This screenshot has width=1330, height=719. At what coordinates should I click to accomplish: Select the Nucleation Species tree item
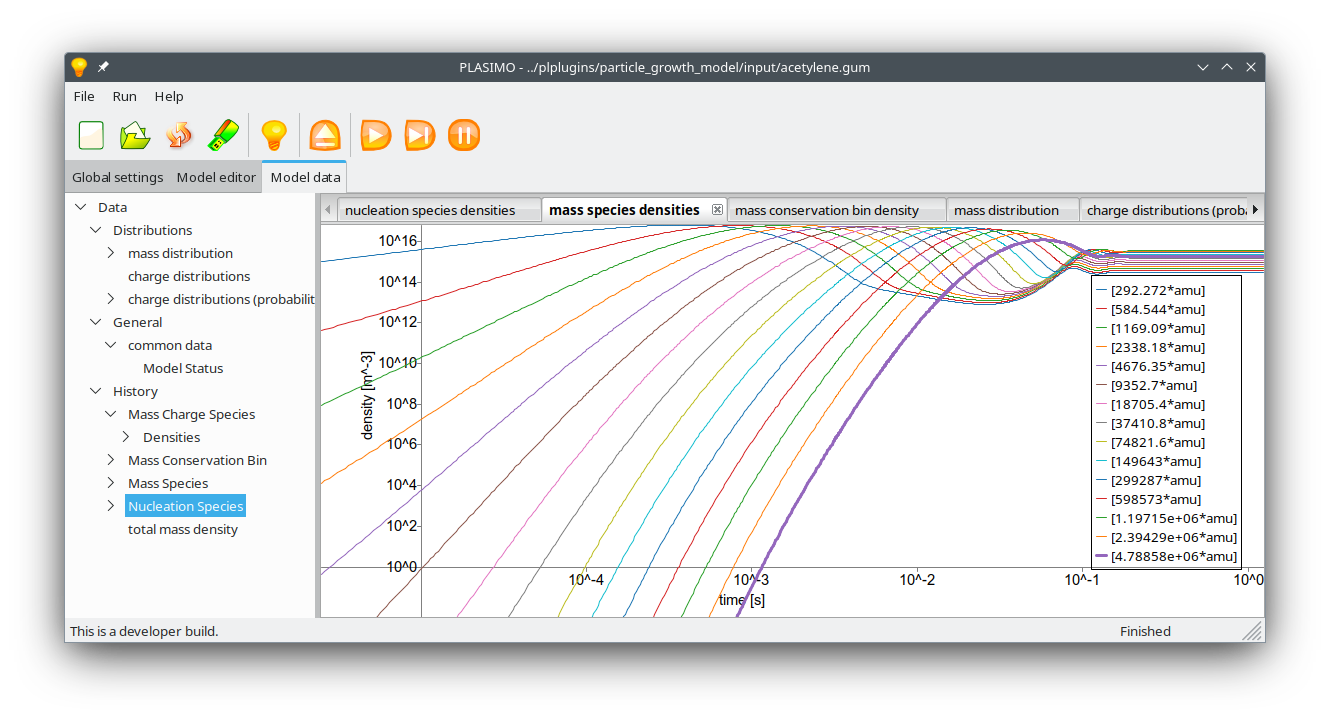186,506
